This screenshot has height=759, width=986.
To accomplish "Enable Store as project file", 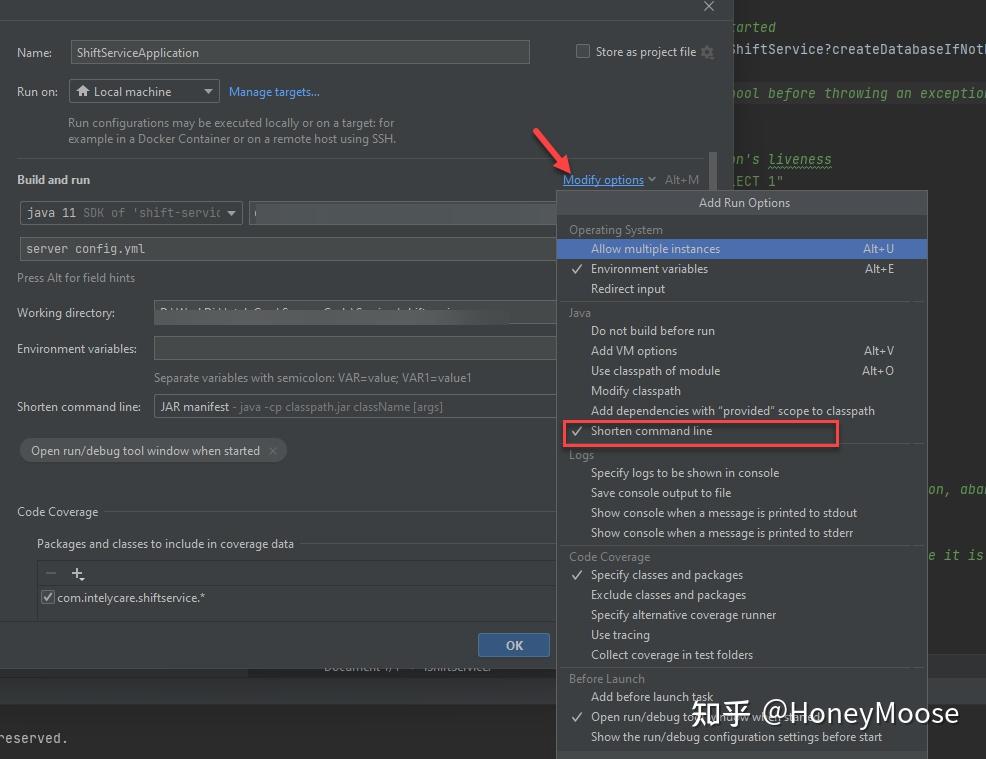I will [583, 52].
